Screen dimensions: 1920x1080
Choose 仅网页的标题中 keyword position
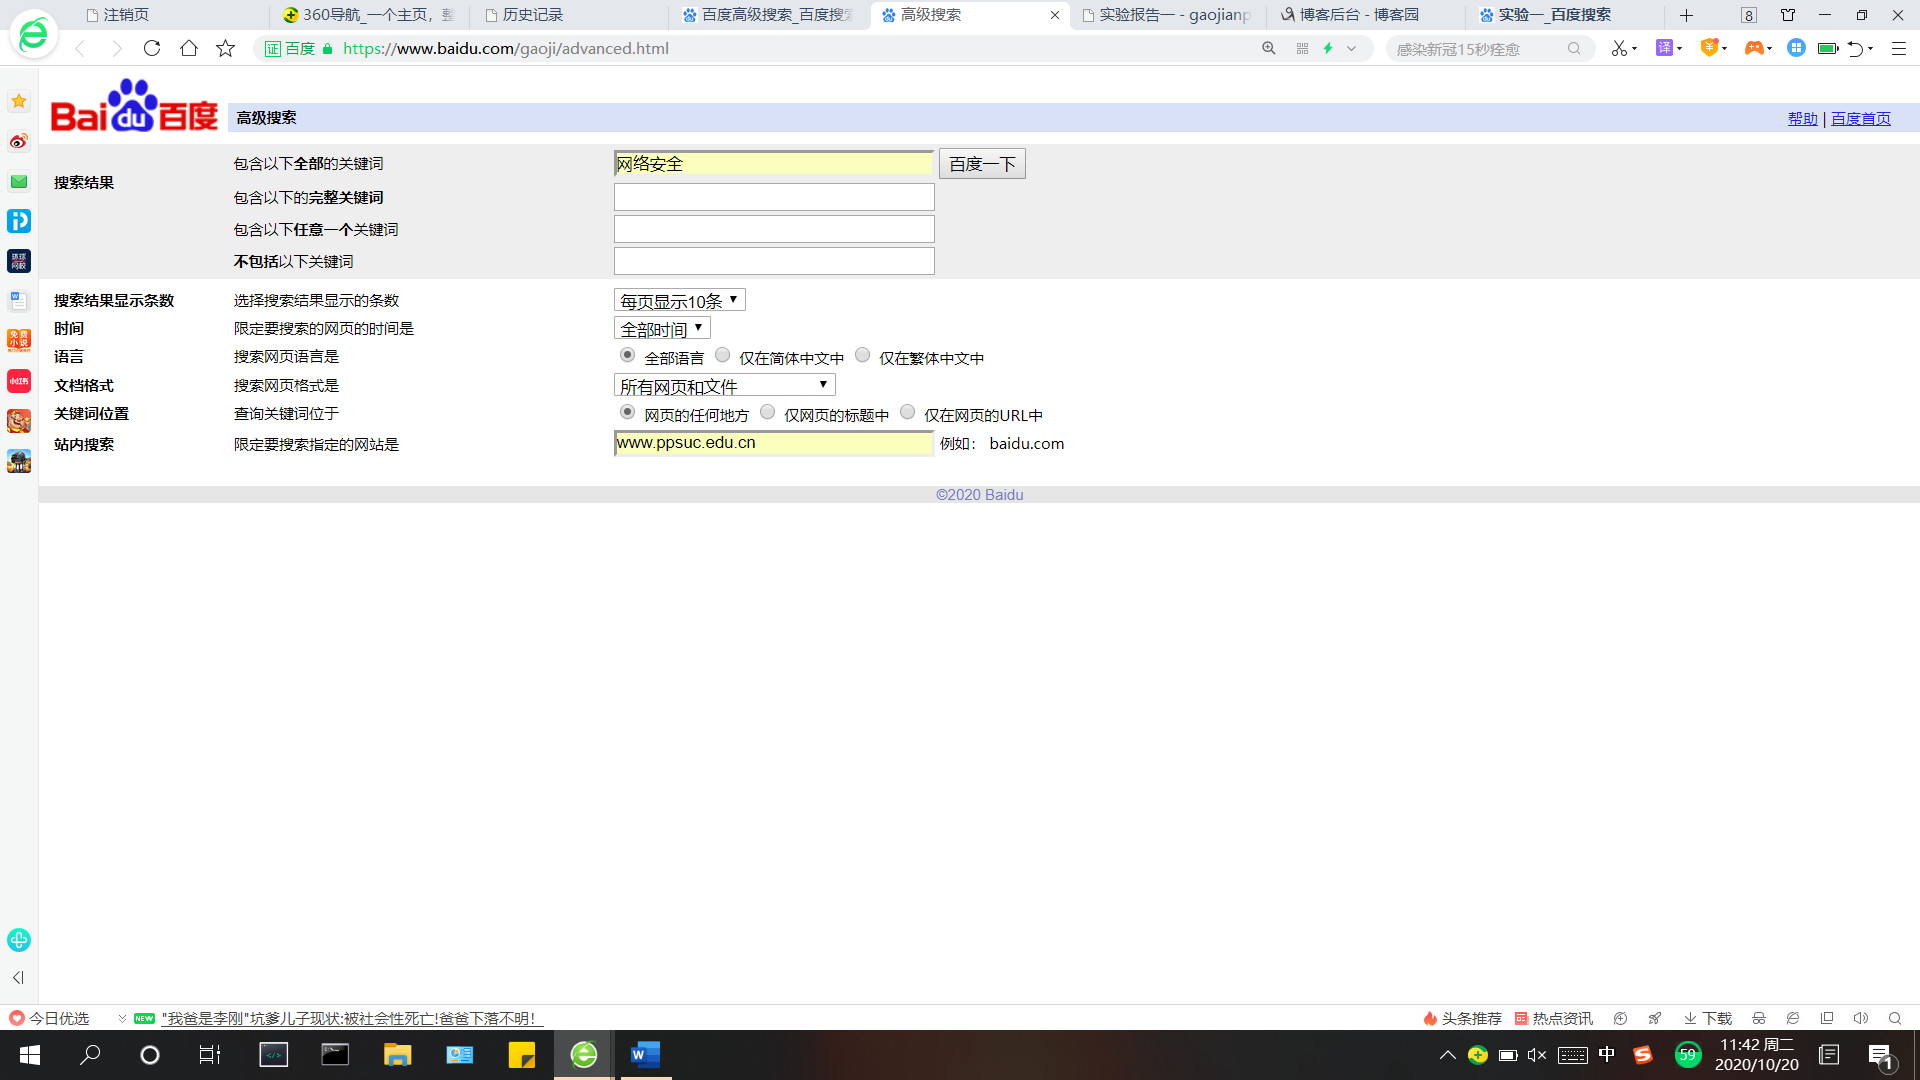pos(768,412)
